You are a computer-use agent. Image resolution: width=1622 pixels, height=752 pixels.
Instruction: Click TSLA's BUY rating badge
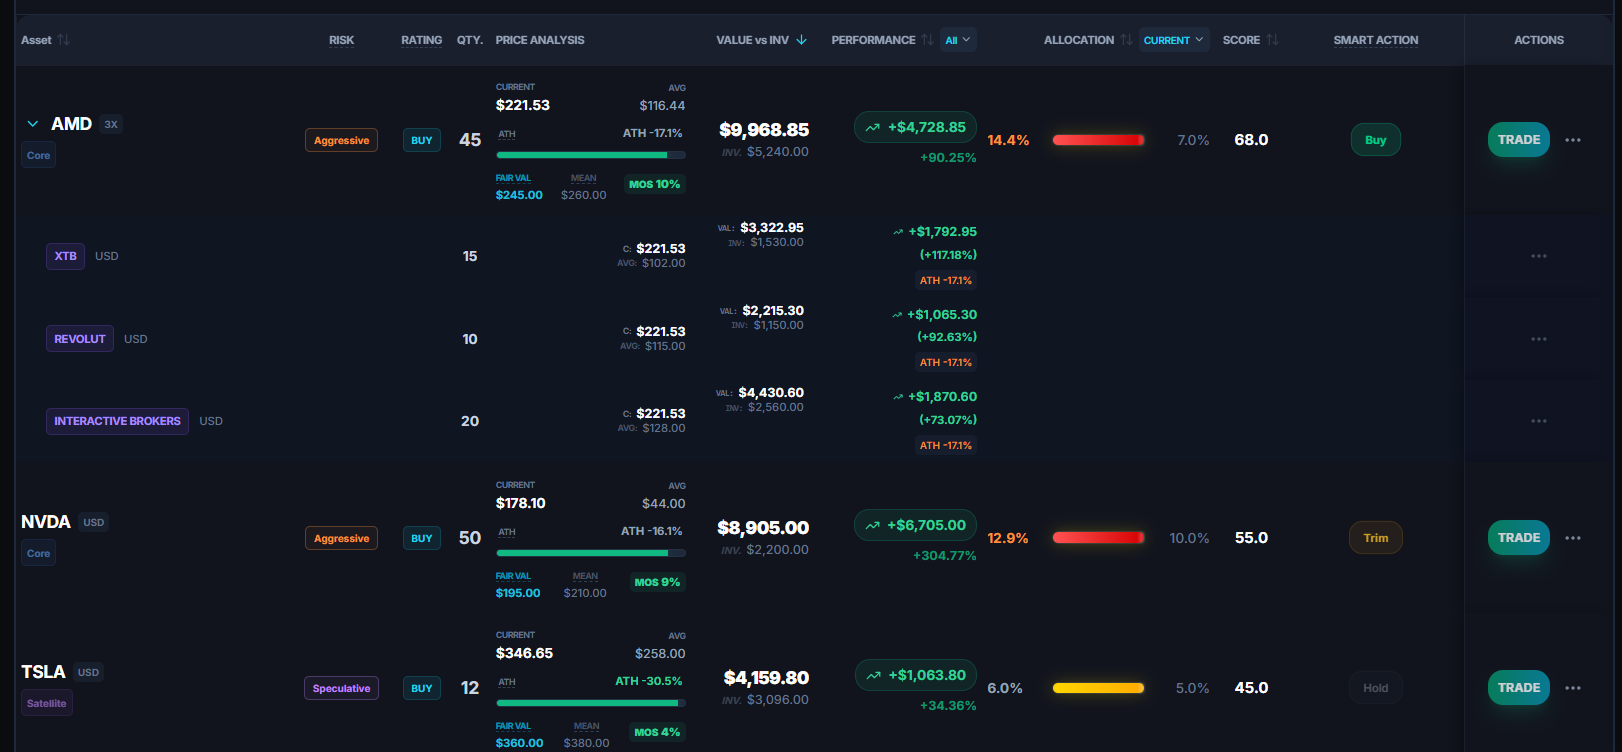(x=422, y=688)
